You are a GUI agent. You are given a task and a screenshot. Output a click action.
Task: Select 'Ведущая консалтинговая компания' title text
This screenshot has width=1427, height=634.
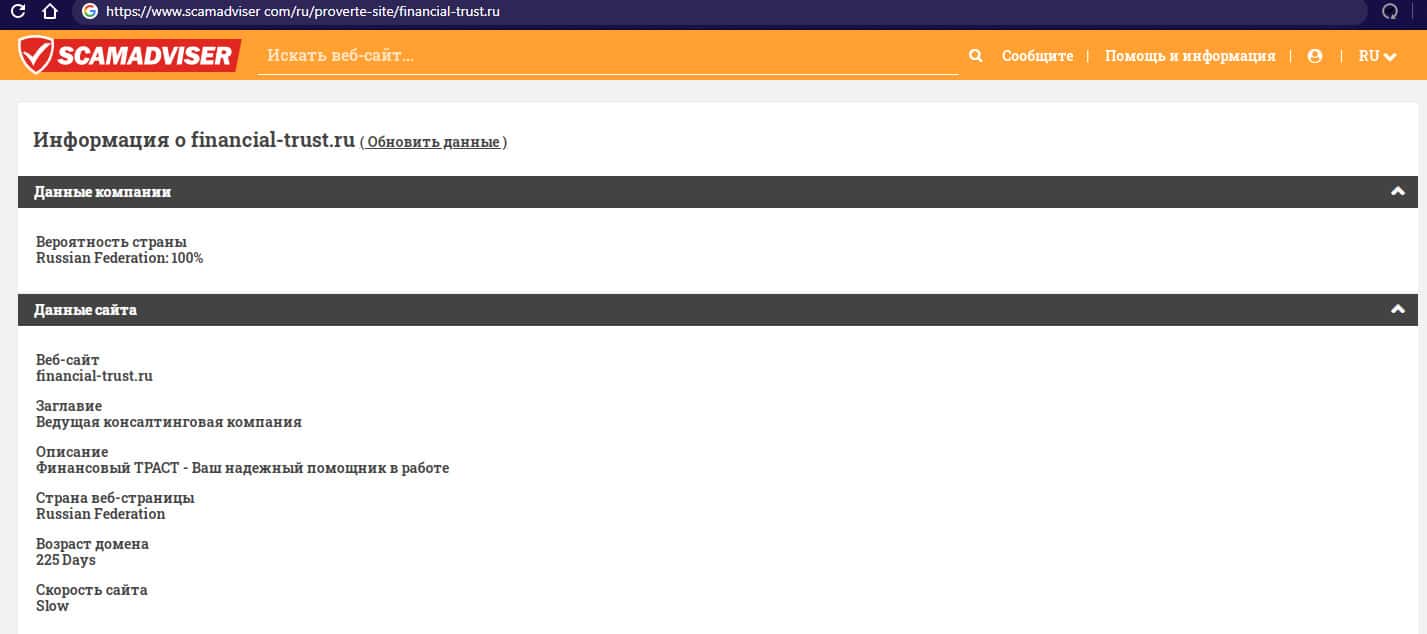169,422
